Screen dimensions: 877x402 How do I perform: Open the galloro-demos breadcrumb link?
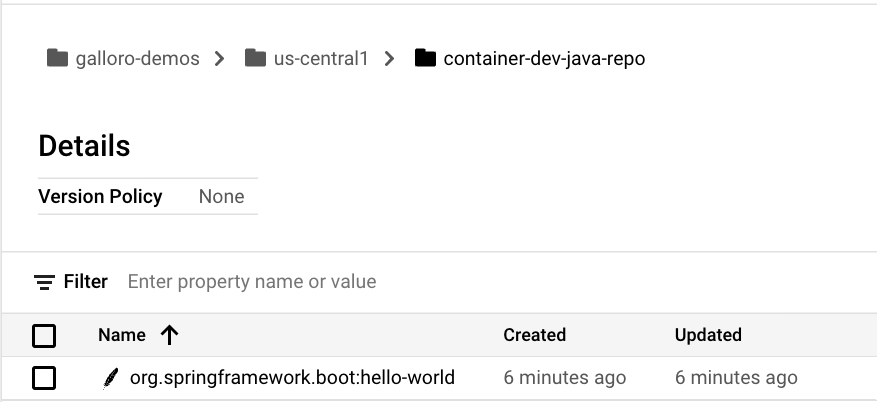pos(137,59)
